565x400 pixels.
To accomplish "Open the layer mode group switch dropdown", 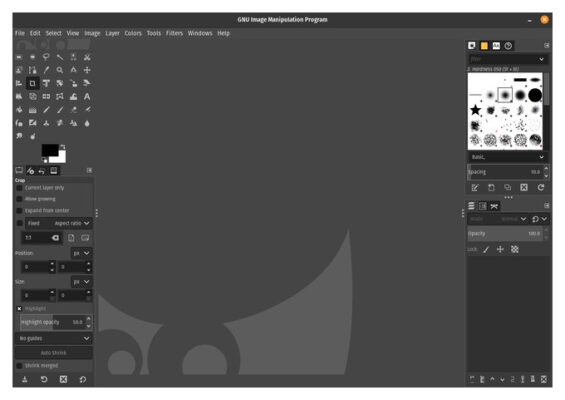I will [x=539, y=219].
